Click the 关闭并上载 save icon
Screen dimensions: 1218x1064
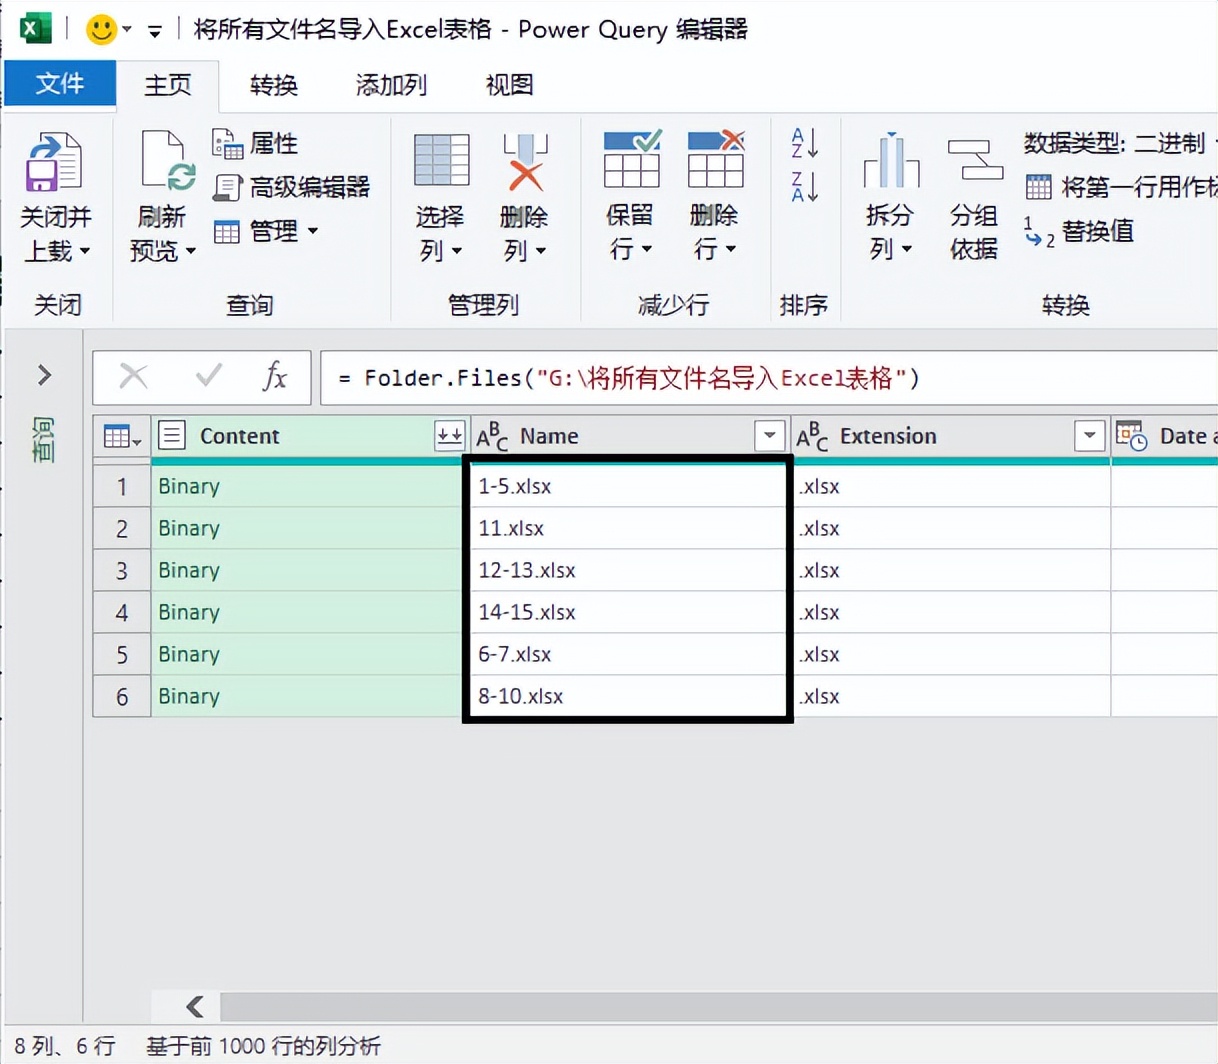point(54,161)
